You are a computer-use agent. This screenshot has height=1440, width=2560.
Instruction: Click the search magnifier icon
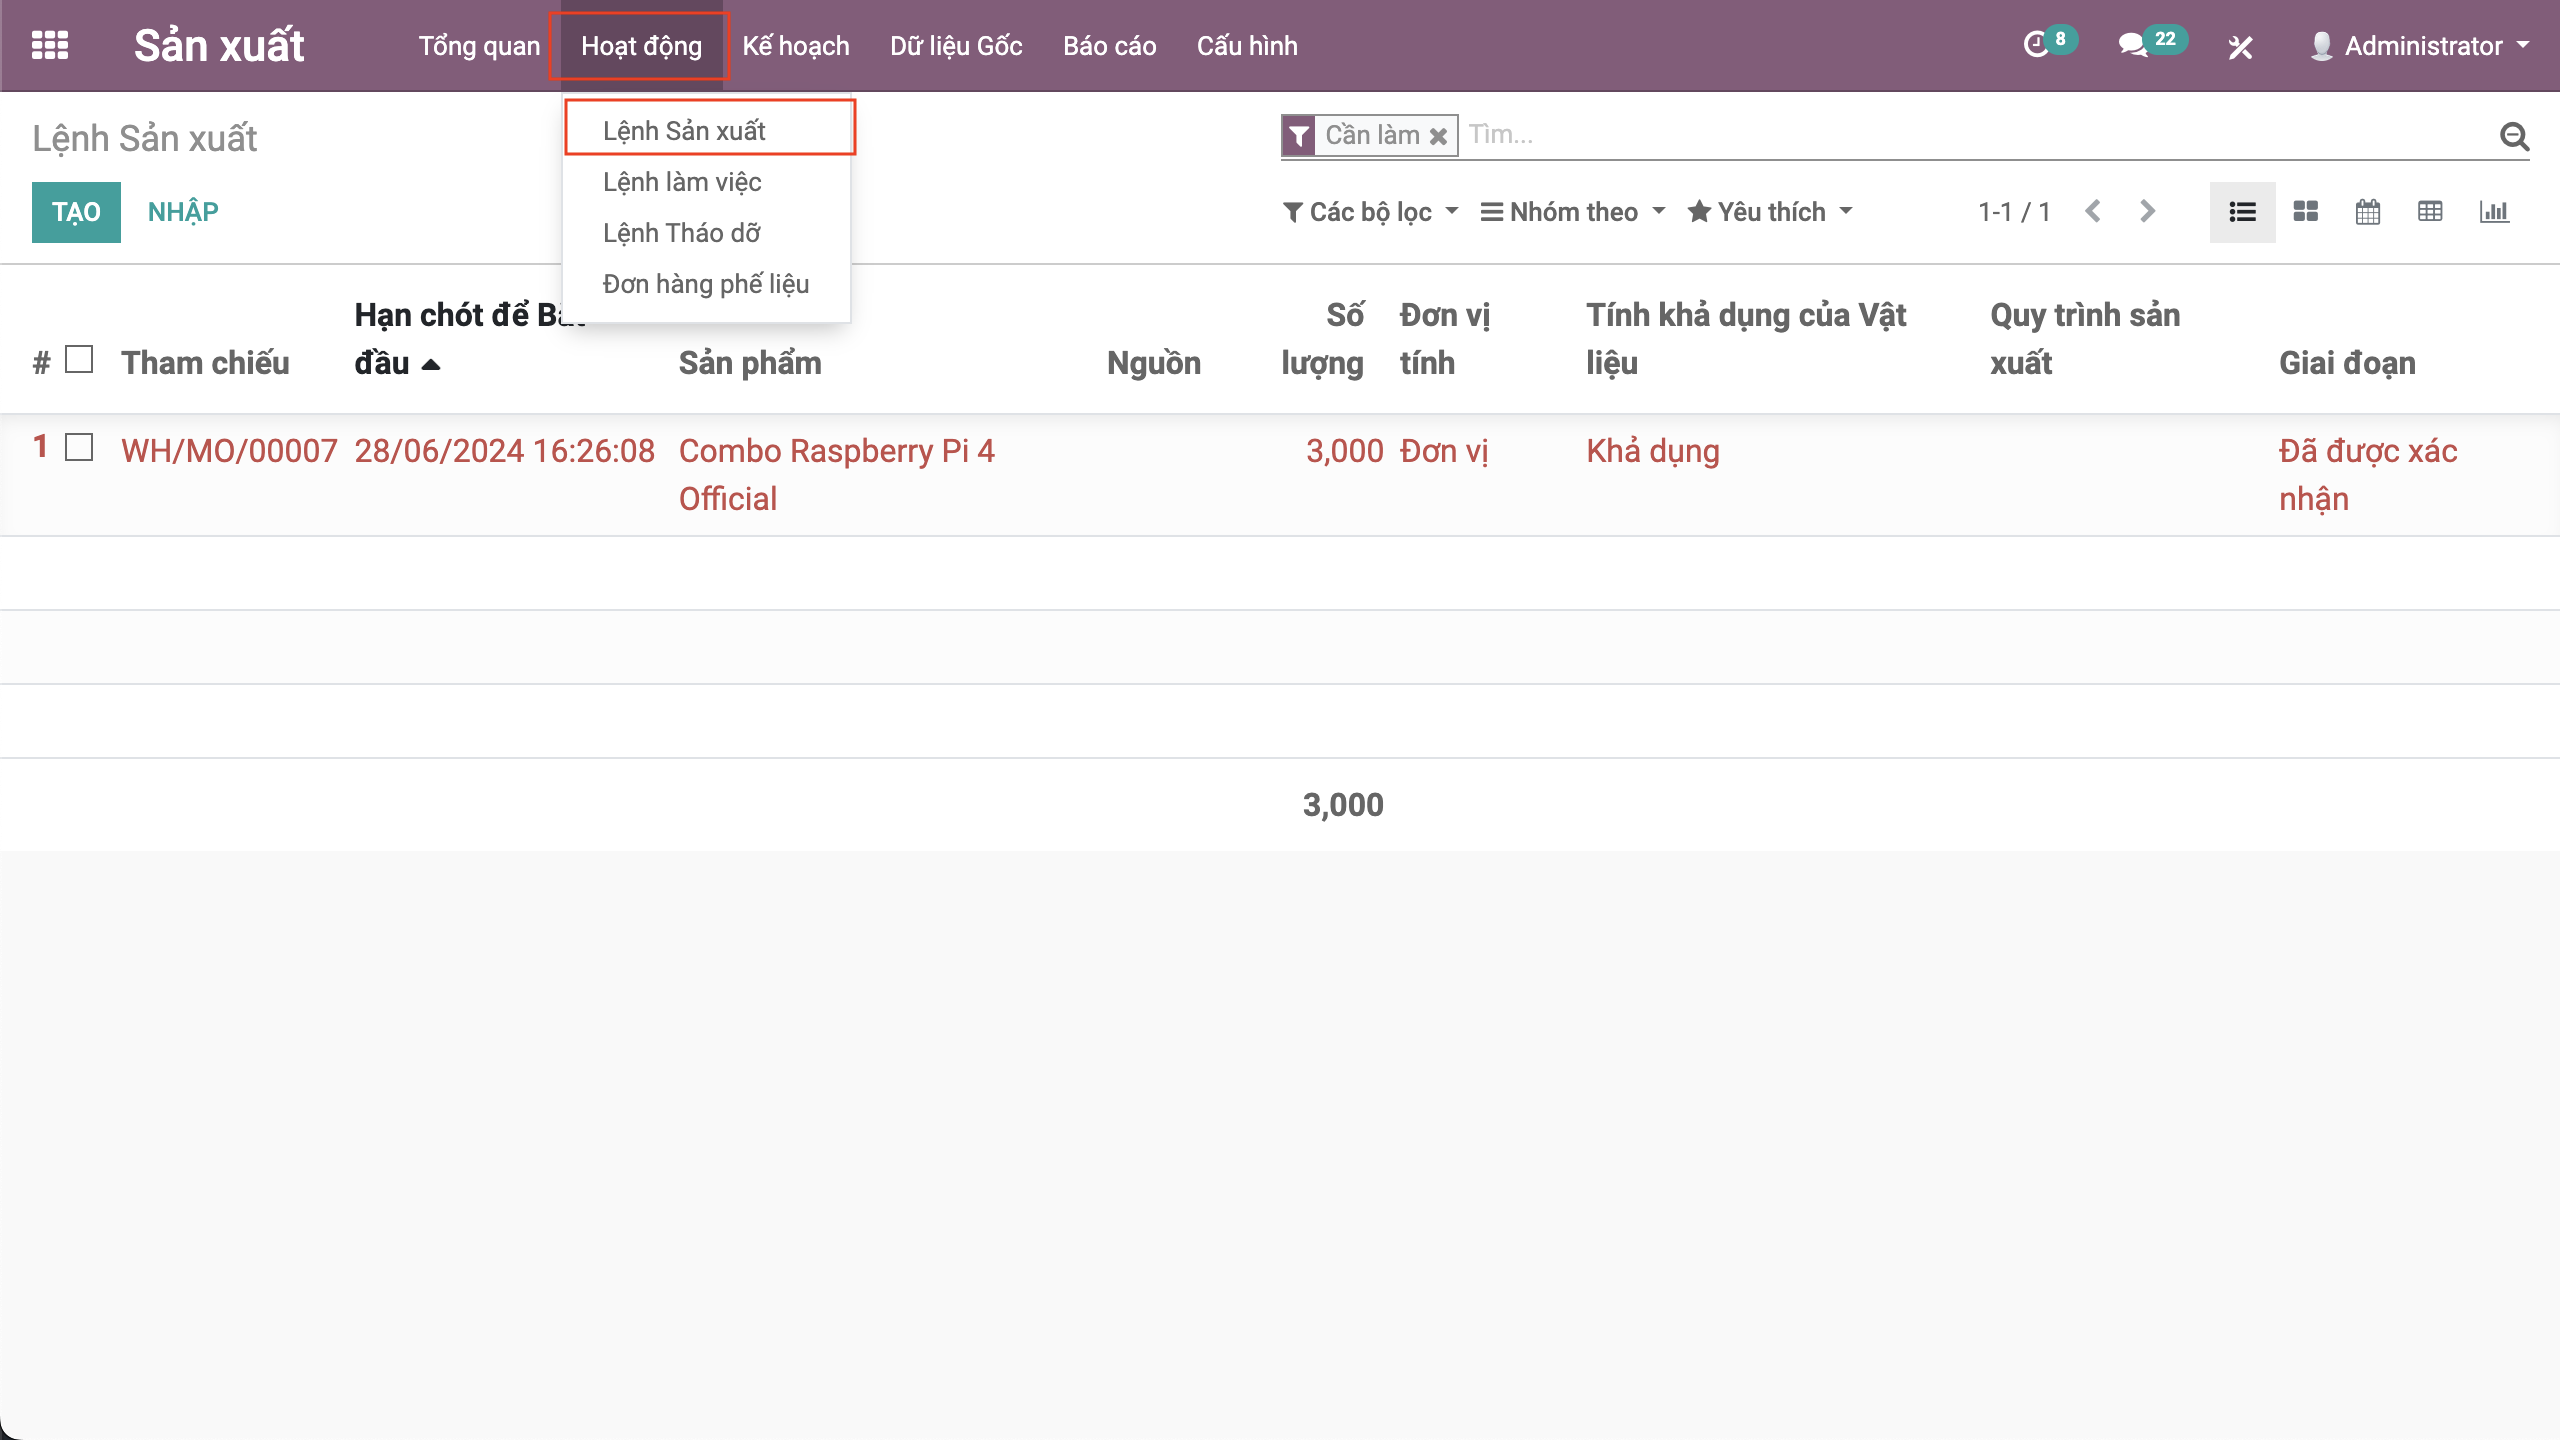2514,135
